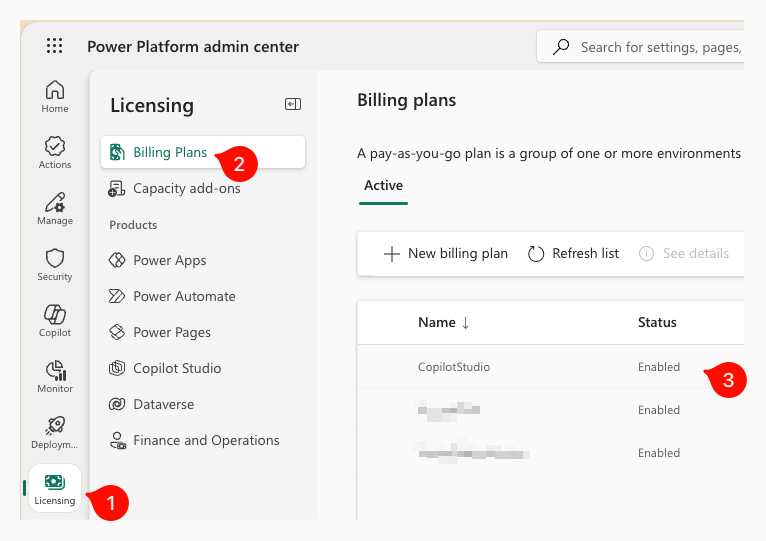Open Copilot in the left rail
The image size is (766, 541).
click(55, 320)
